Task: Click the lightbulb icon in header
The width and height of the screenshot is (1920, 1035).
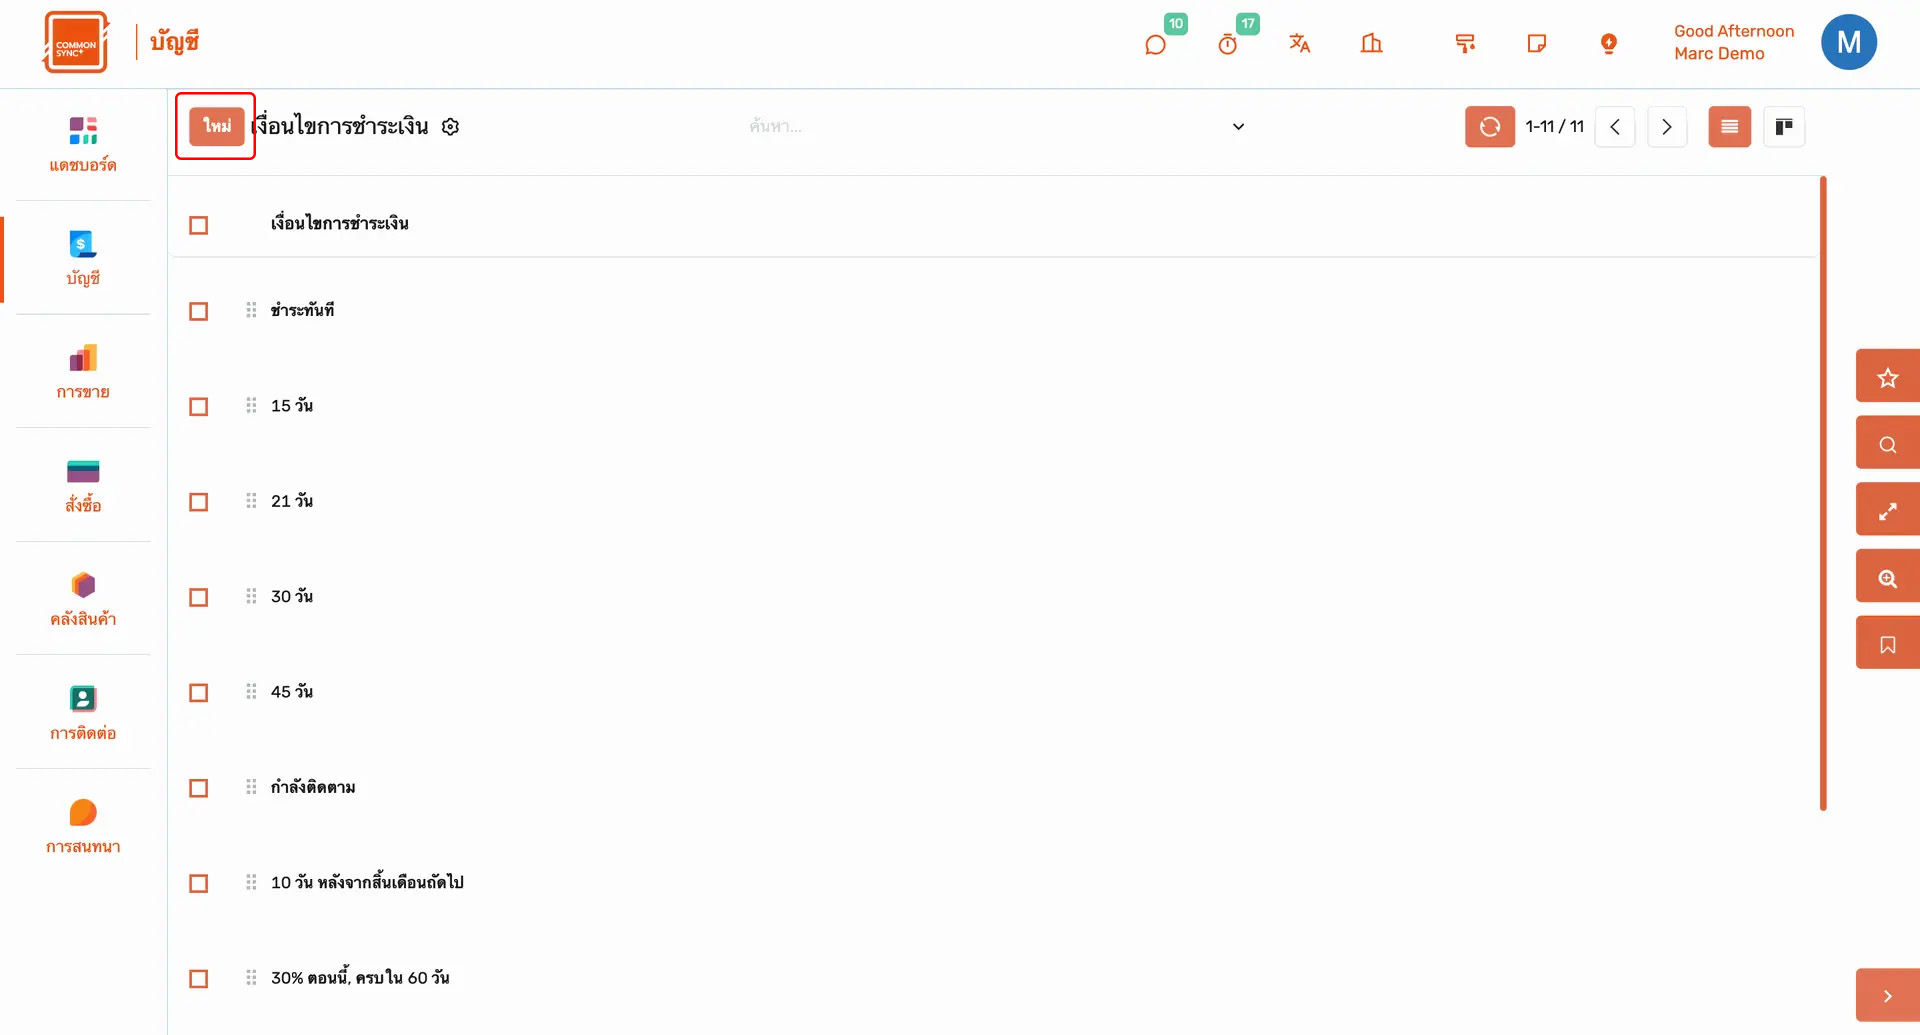Action: [x=1608, y=43]
